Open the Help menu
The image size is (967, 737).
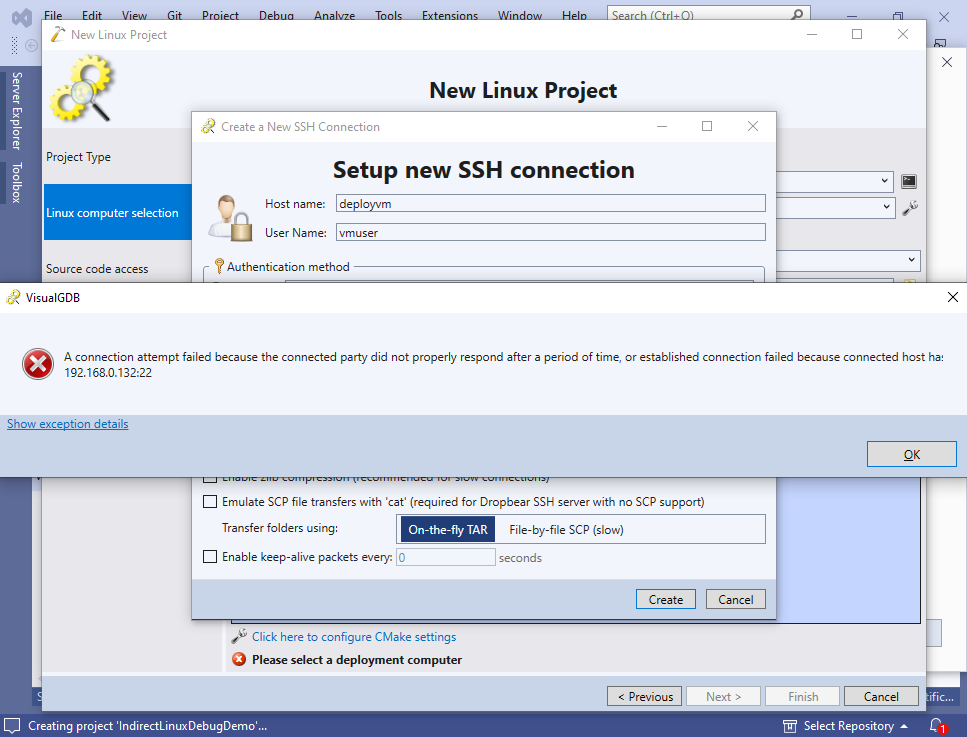click(574, 15)
